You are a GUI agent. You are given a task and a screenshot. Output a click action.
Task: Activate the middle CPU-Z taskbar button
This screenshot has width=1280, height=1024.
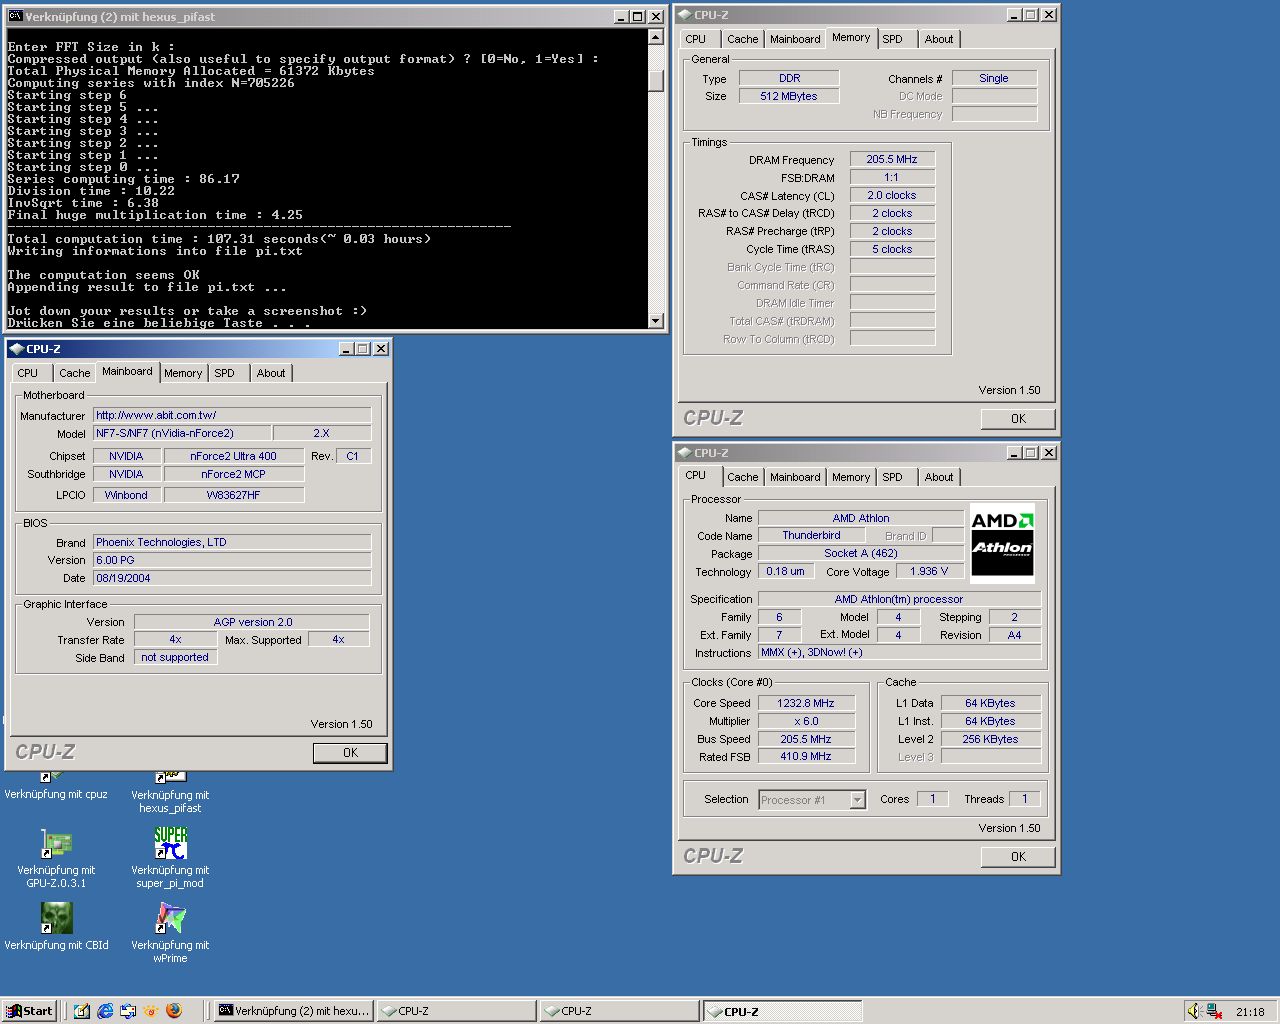[619, 1011]
